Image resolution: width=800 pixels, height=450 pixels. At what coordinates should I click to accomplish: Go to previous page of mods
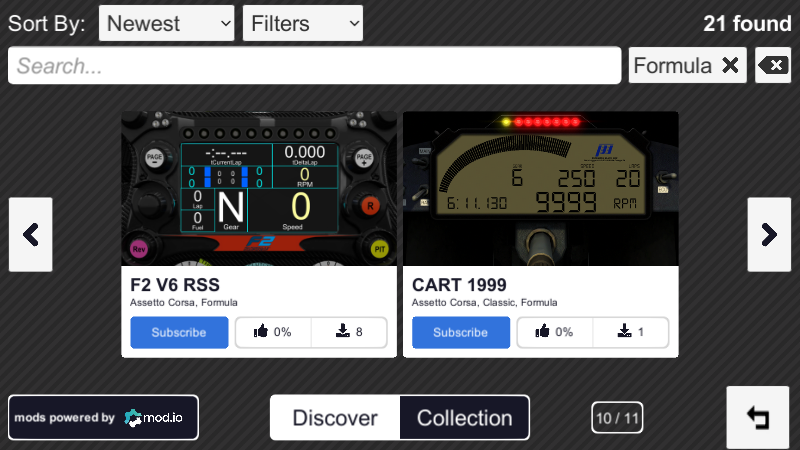point(31,235)
